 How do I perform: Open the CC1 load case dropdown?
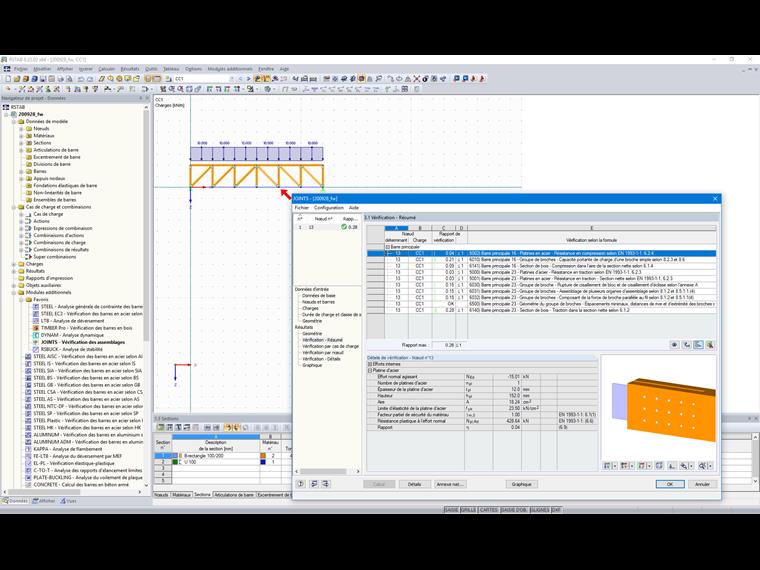(231, 79)
